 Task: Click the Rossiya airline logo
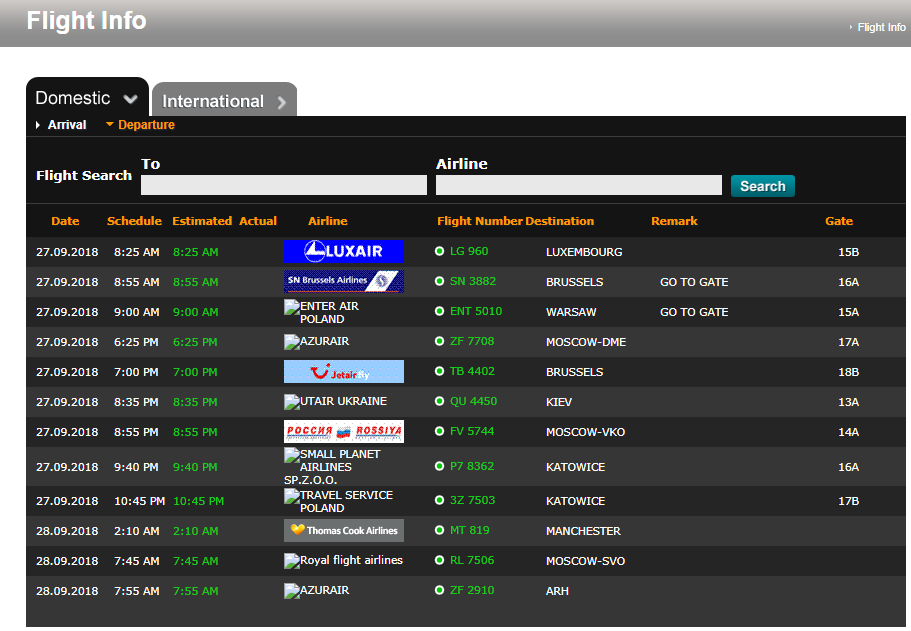pyautogui.click(x=343, y=432)
